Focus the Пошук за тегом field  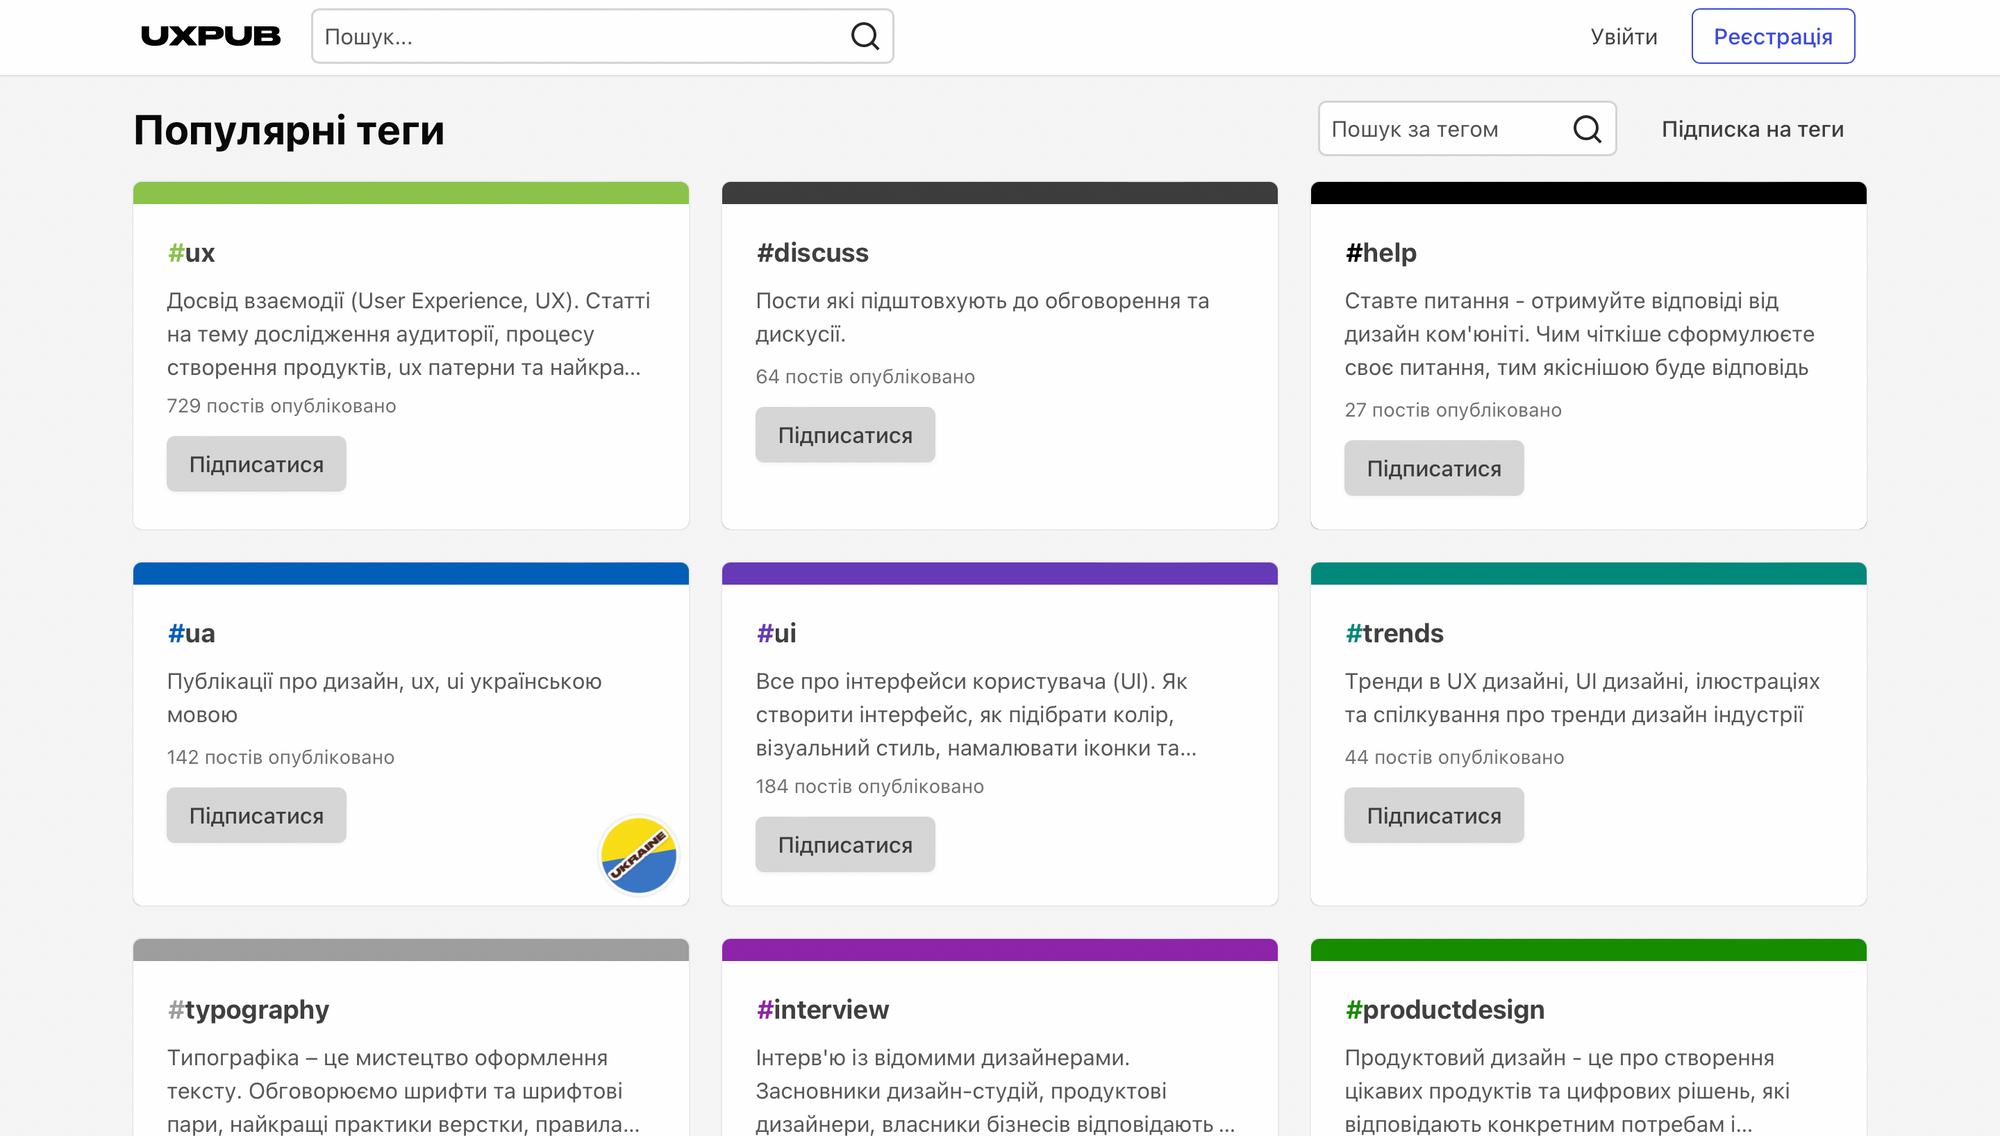coord(1445,129)
